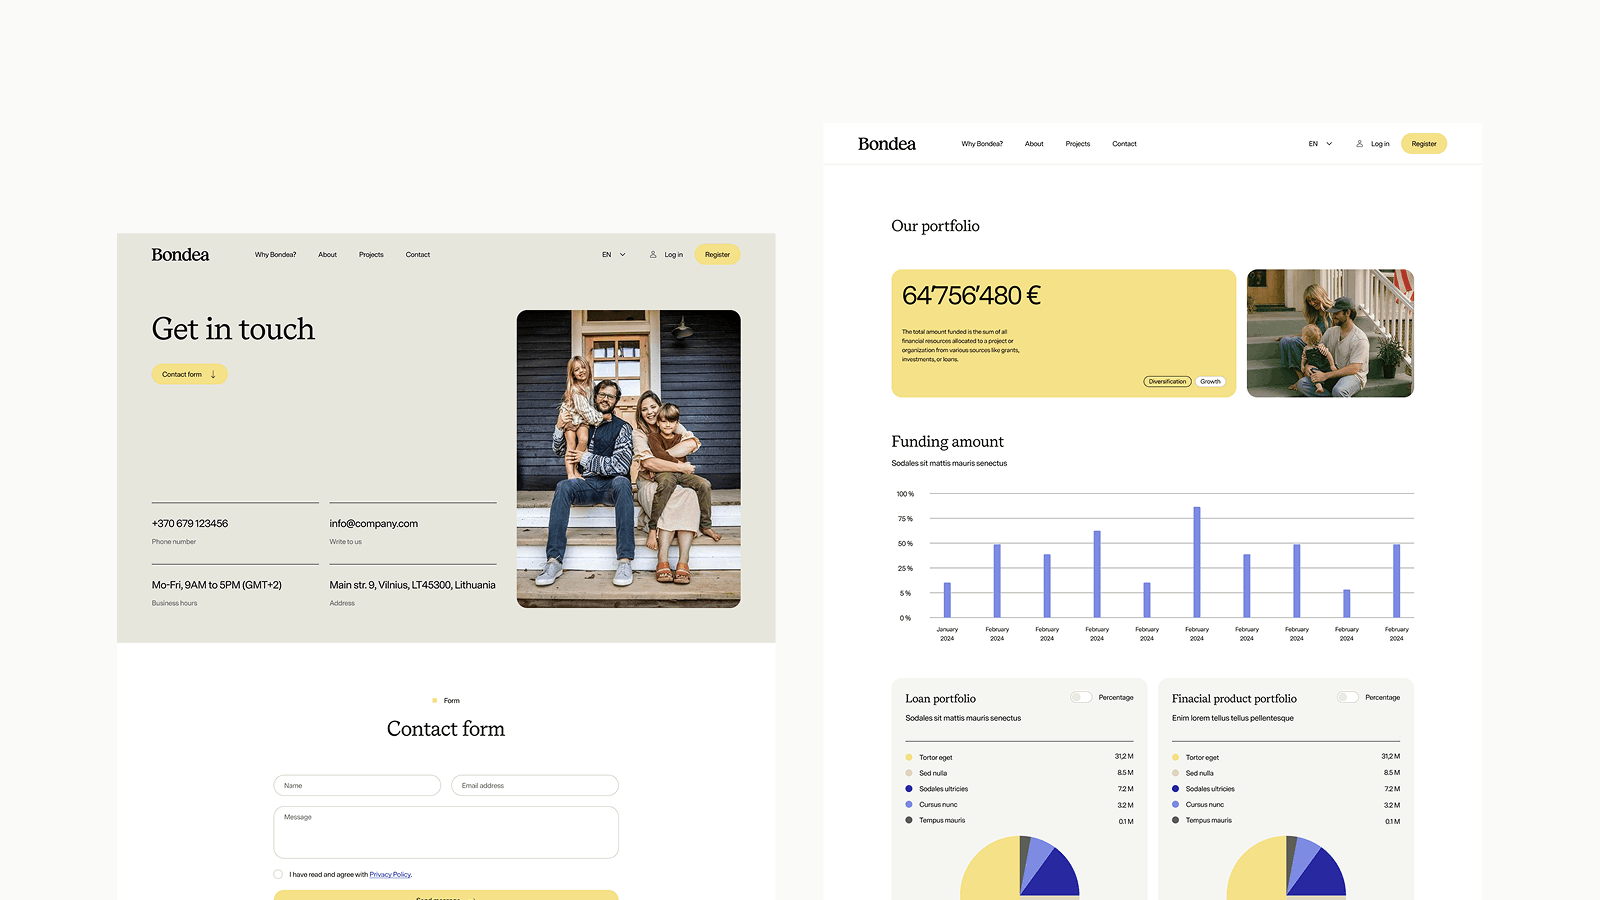
Task: Click the Cursus nunc swatch in the Finacial product portfolio card
Action: [1176, 804]
